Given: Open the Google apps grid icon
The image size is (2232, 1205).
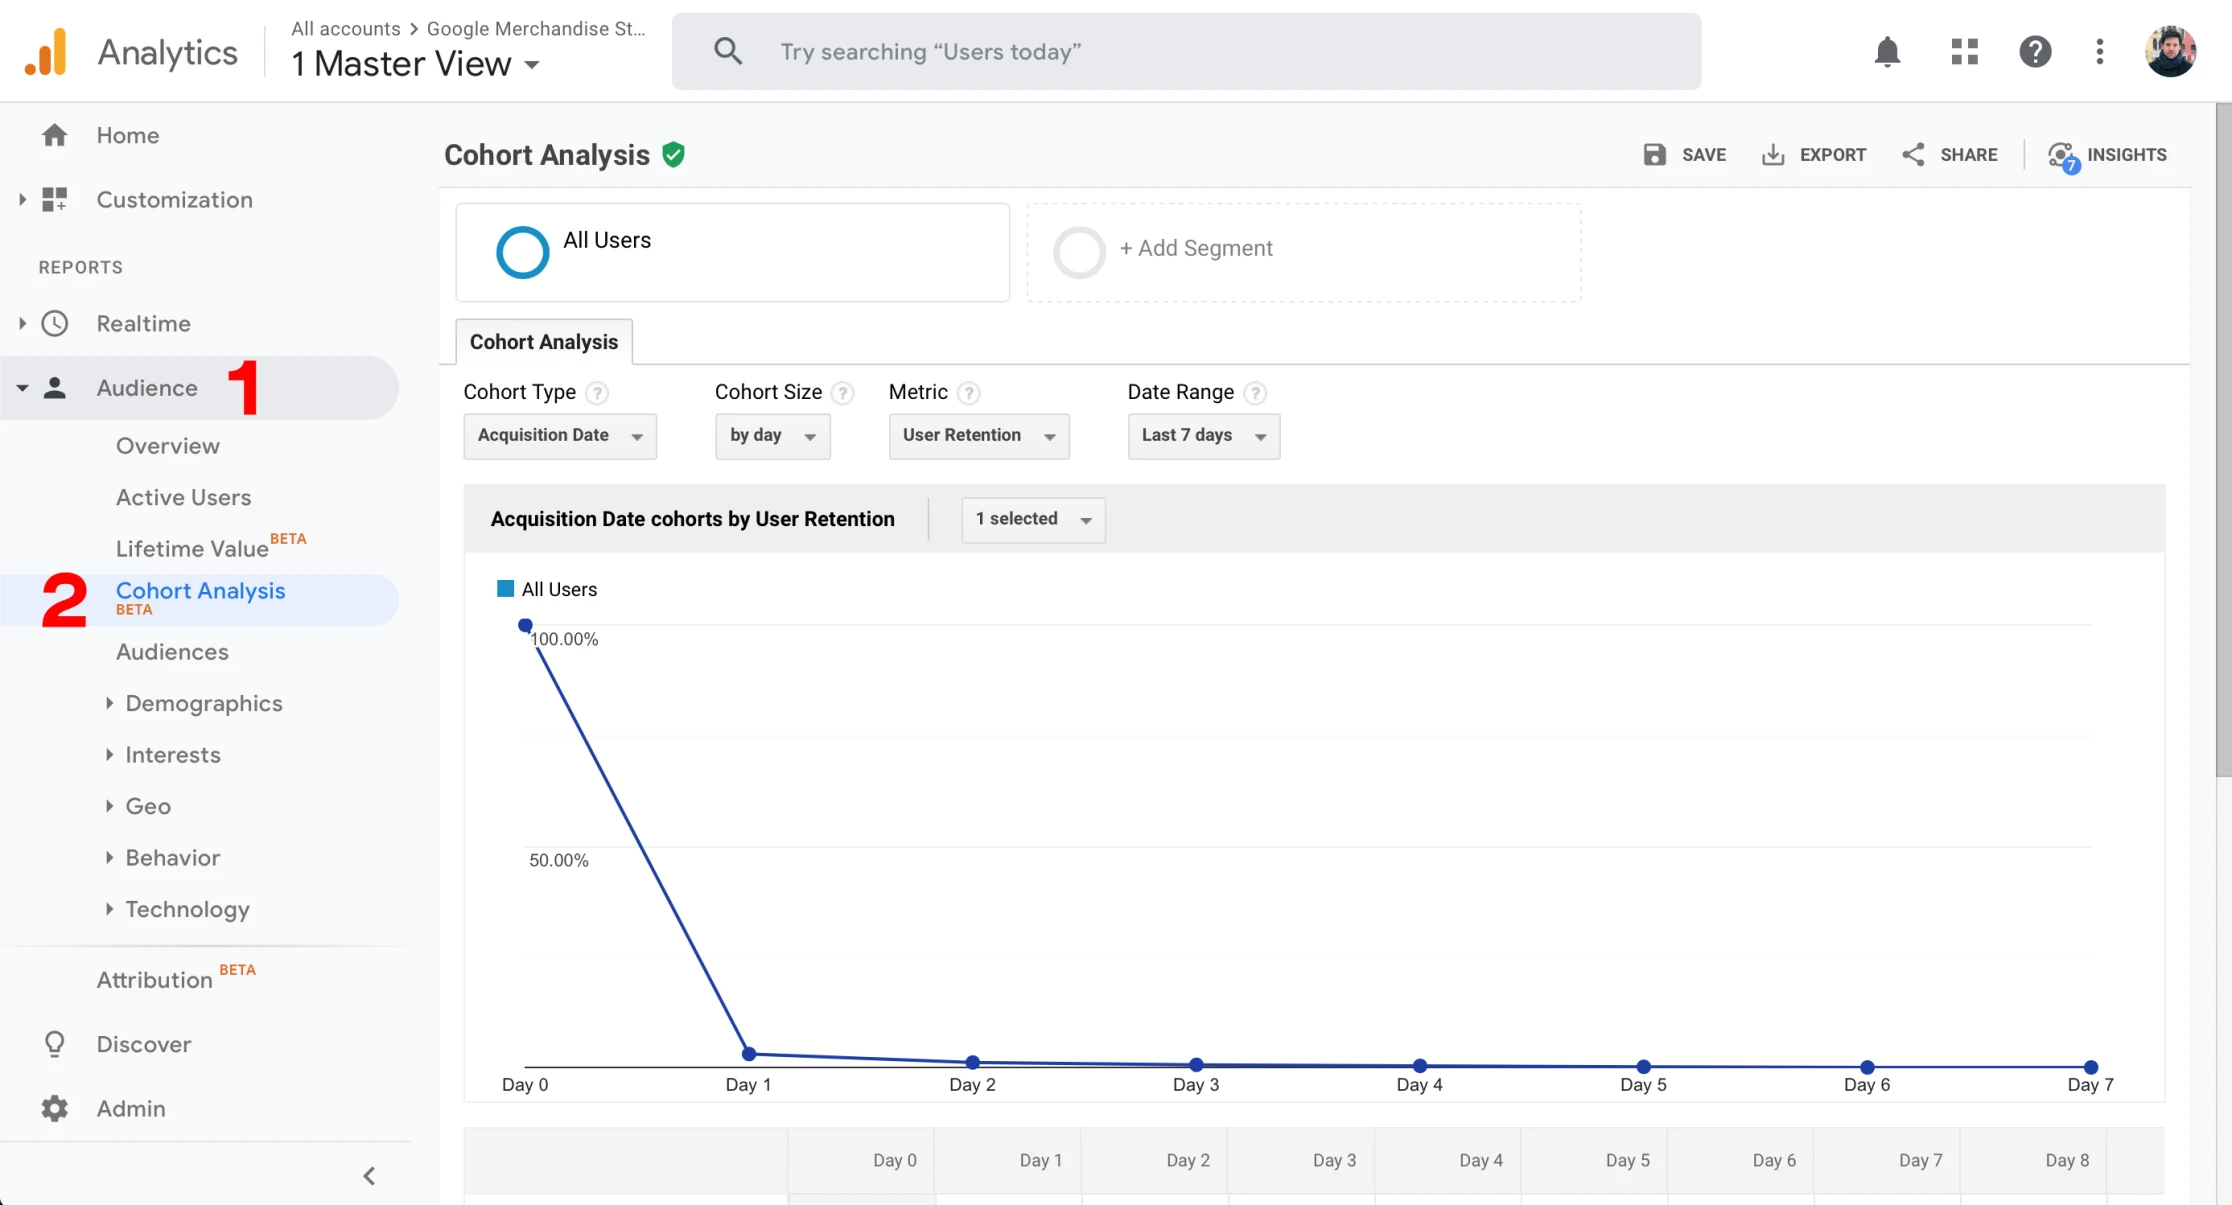Looking at the screenshot, I should [1964, 52].
